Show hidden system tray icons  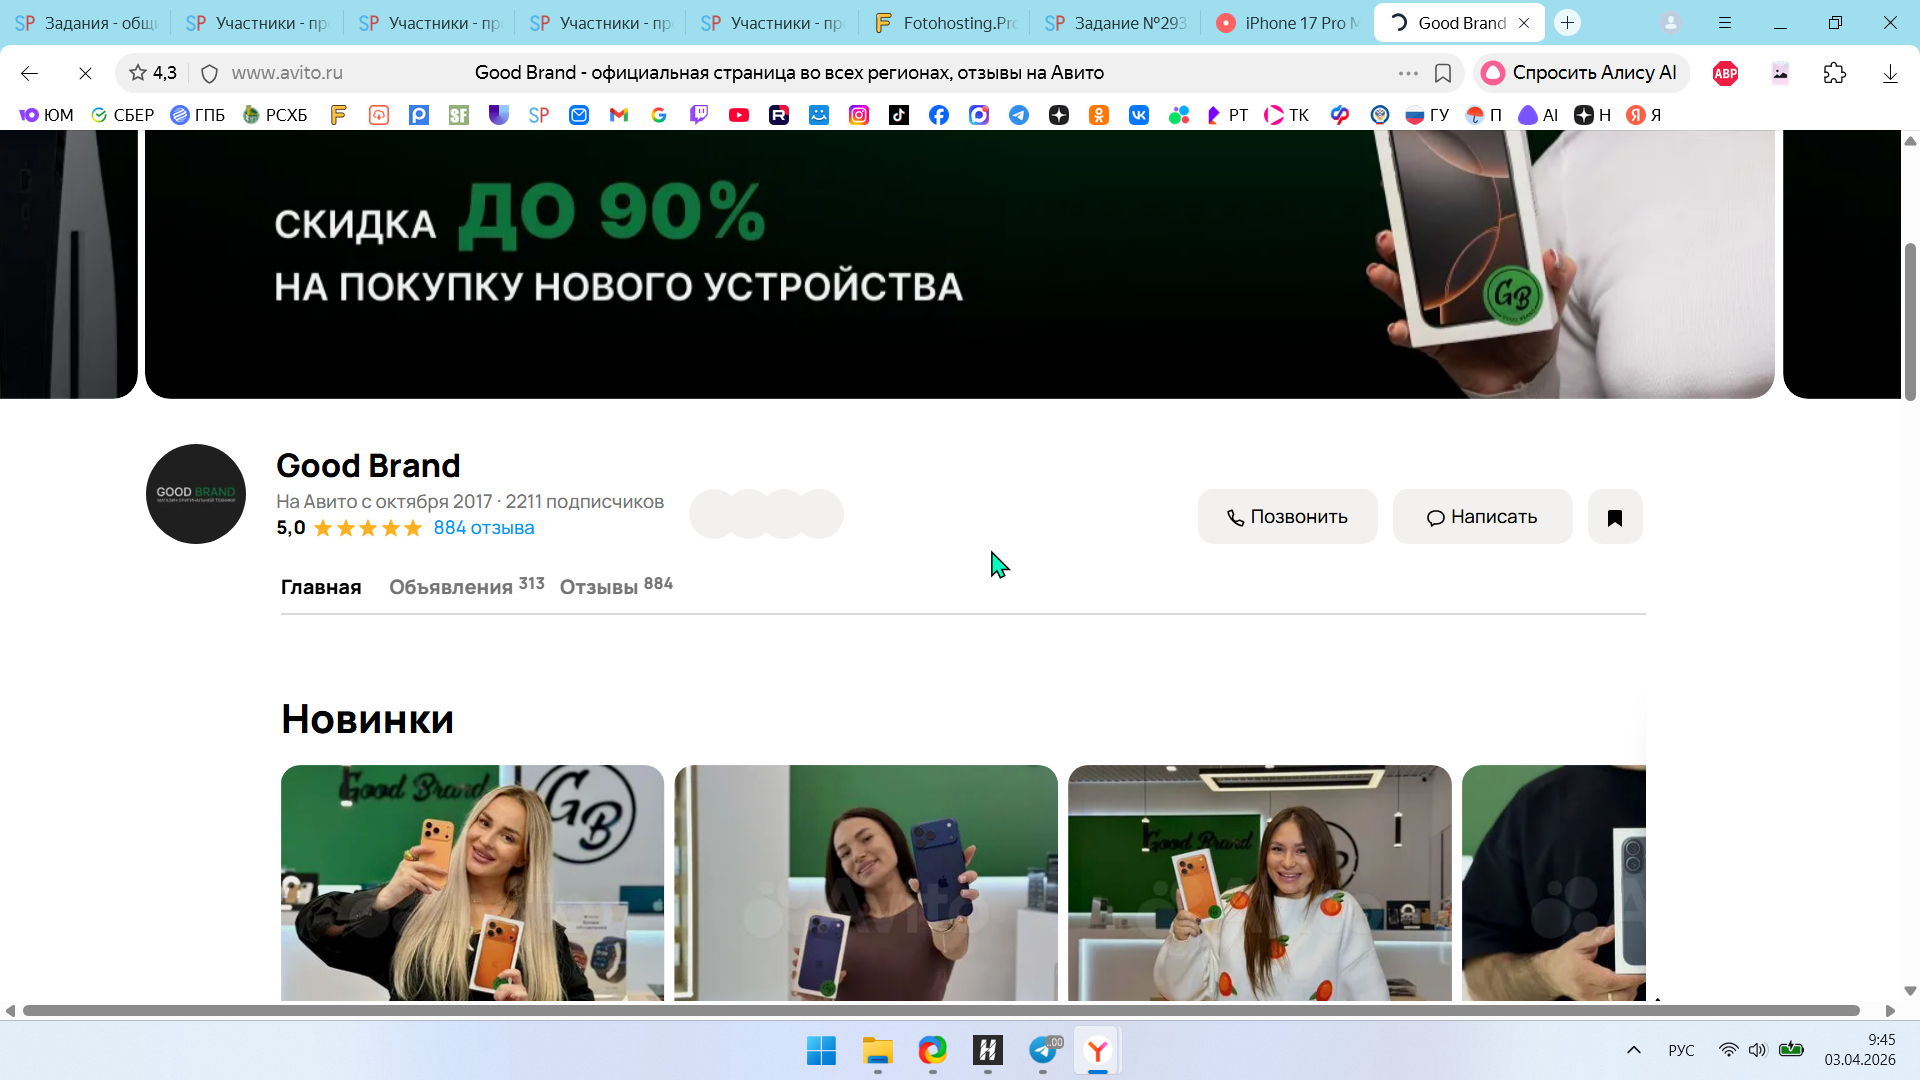pyautogui.click(x=1634, y=1050)
